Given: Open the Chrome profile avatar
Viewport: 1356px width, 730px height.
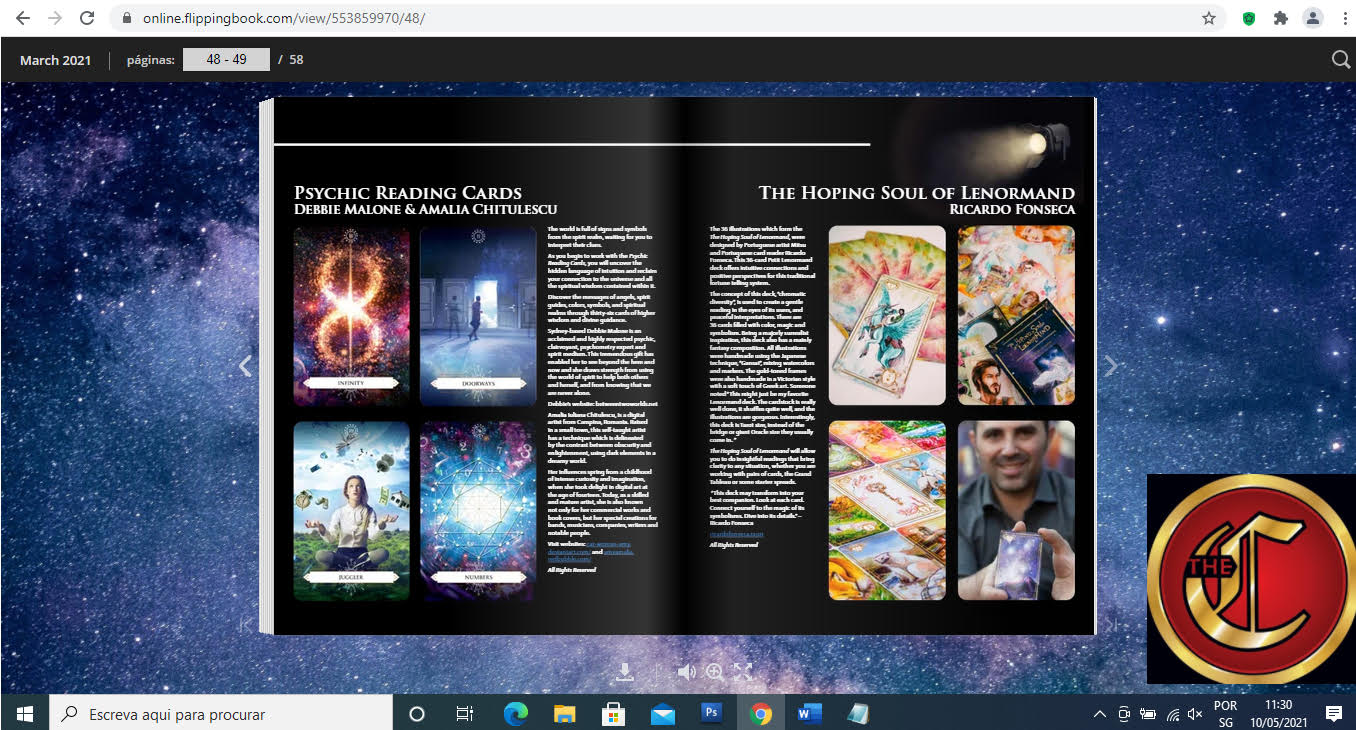Looking at the screenshot, I should click(x=1312, y=18).
